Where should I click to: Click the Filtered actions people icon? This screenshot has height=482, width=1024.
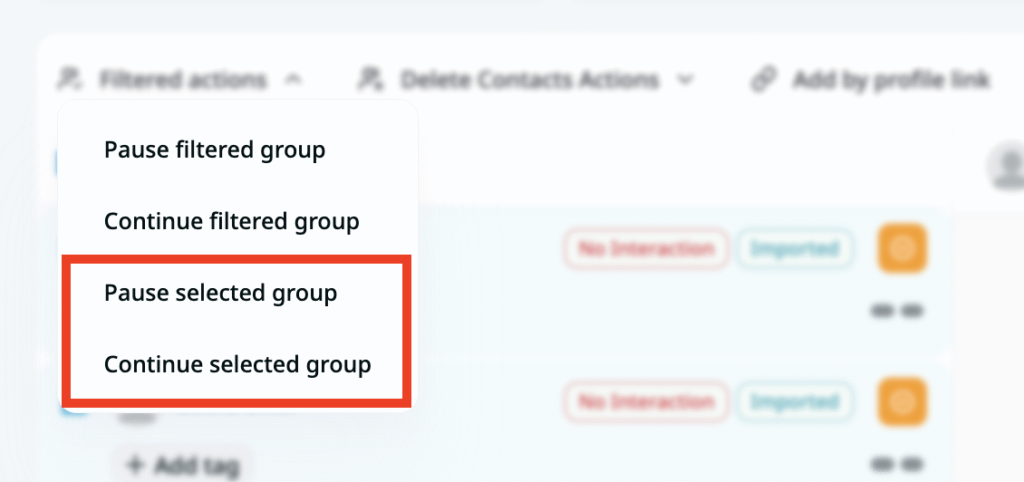[x=69, y=79]
